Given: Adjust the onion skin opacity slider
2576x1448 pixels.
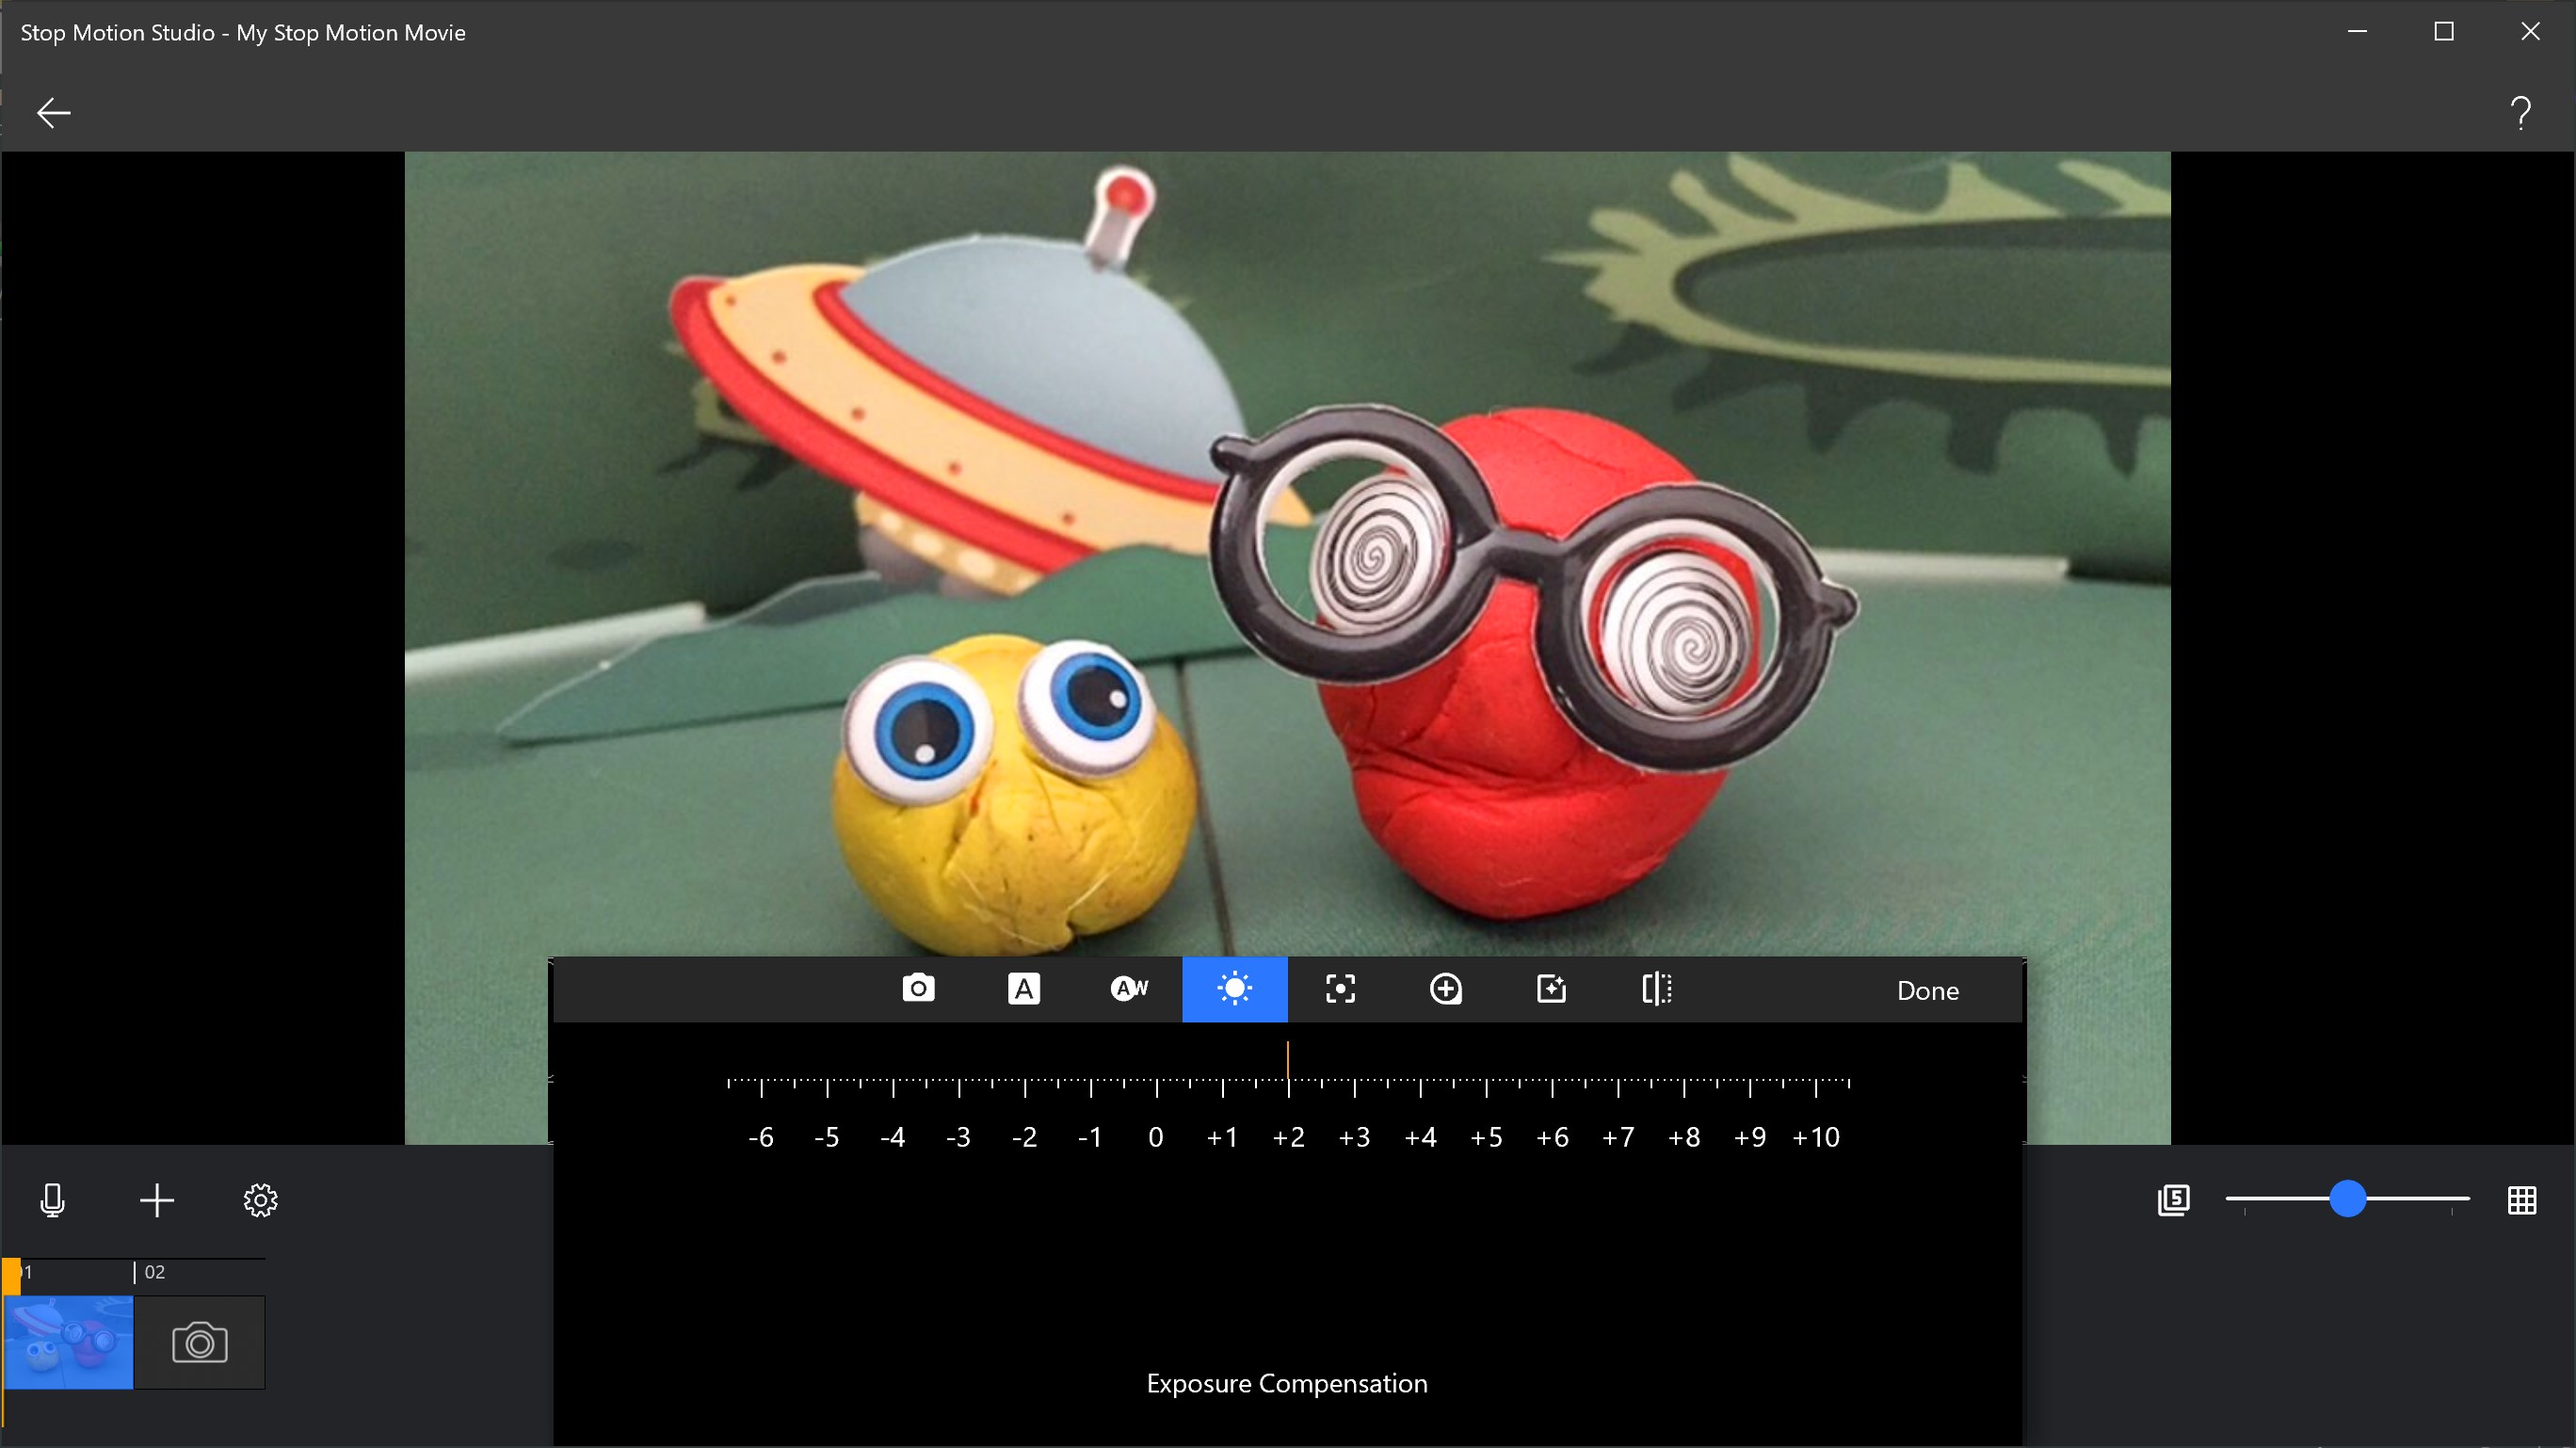Looking at the screenshot, I should click(2349, 1200).
